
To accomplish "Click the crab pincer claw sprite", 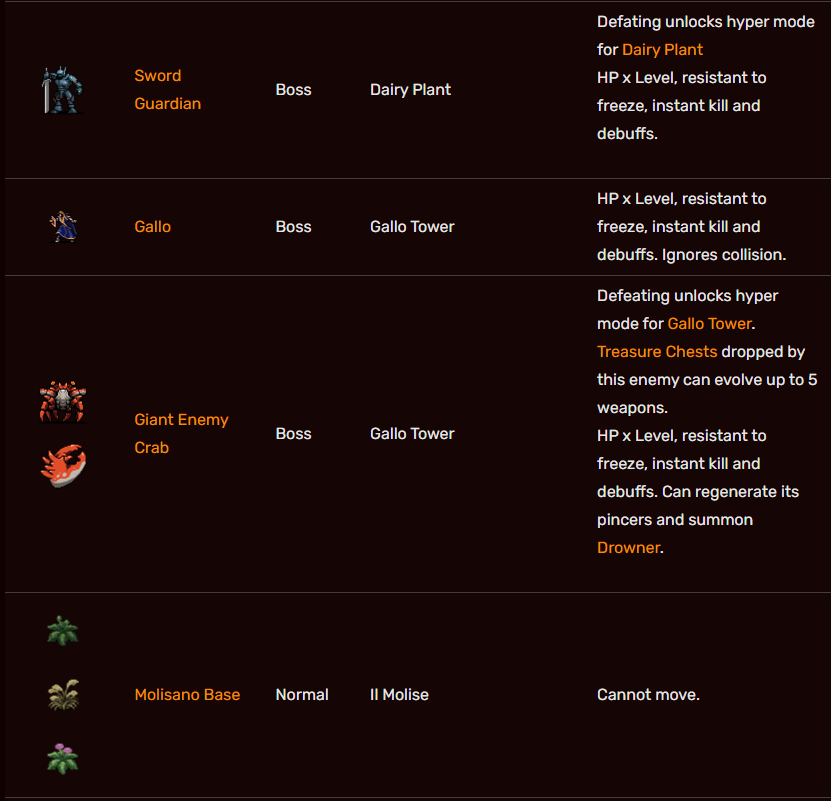I will click(63, 466).
